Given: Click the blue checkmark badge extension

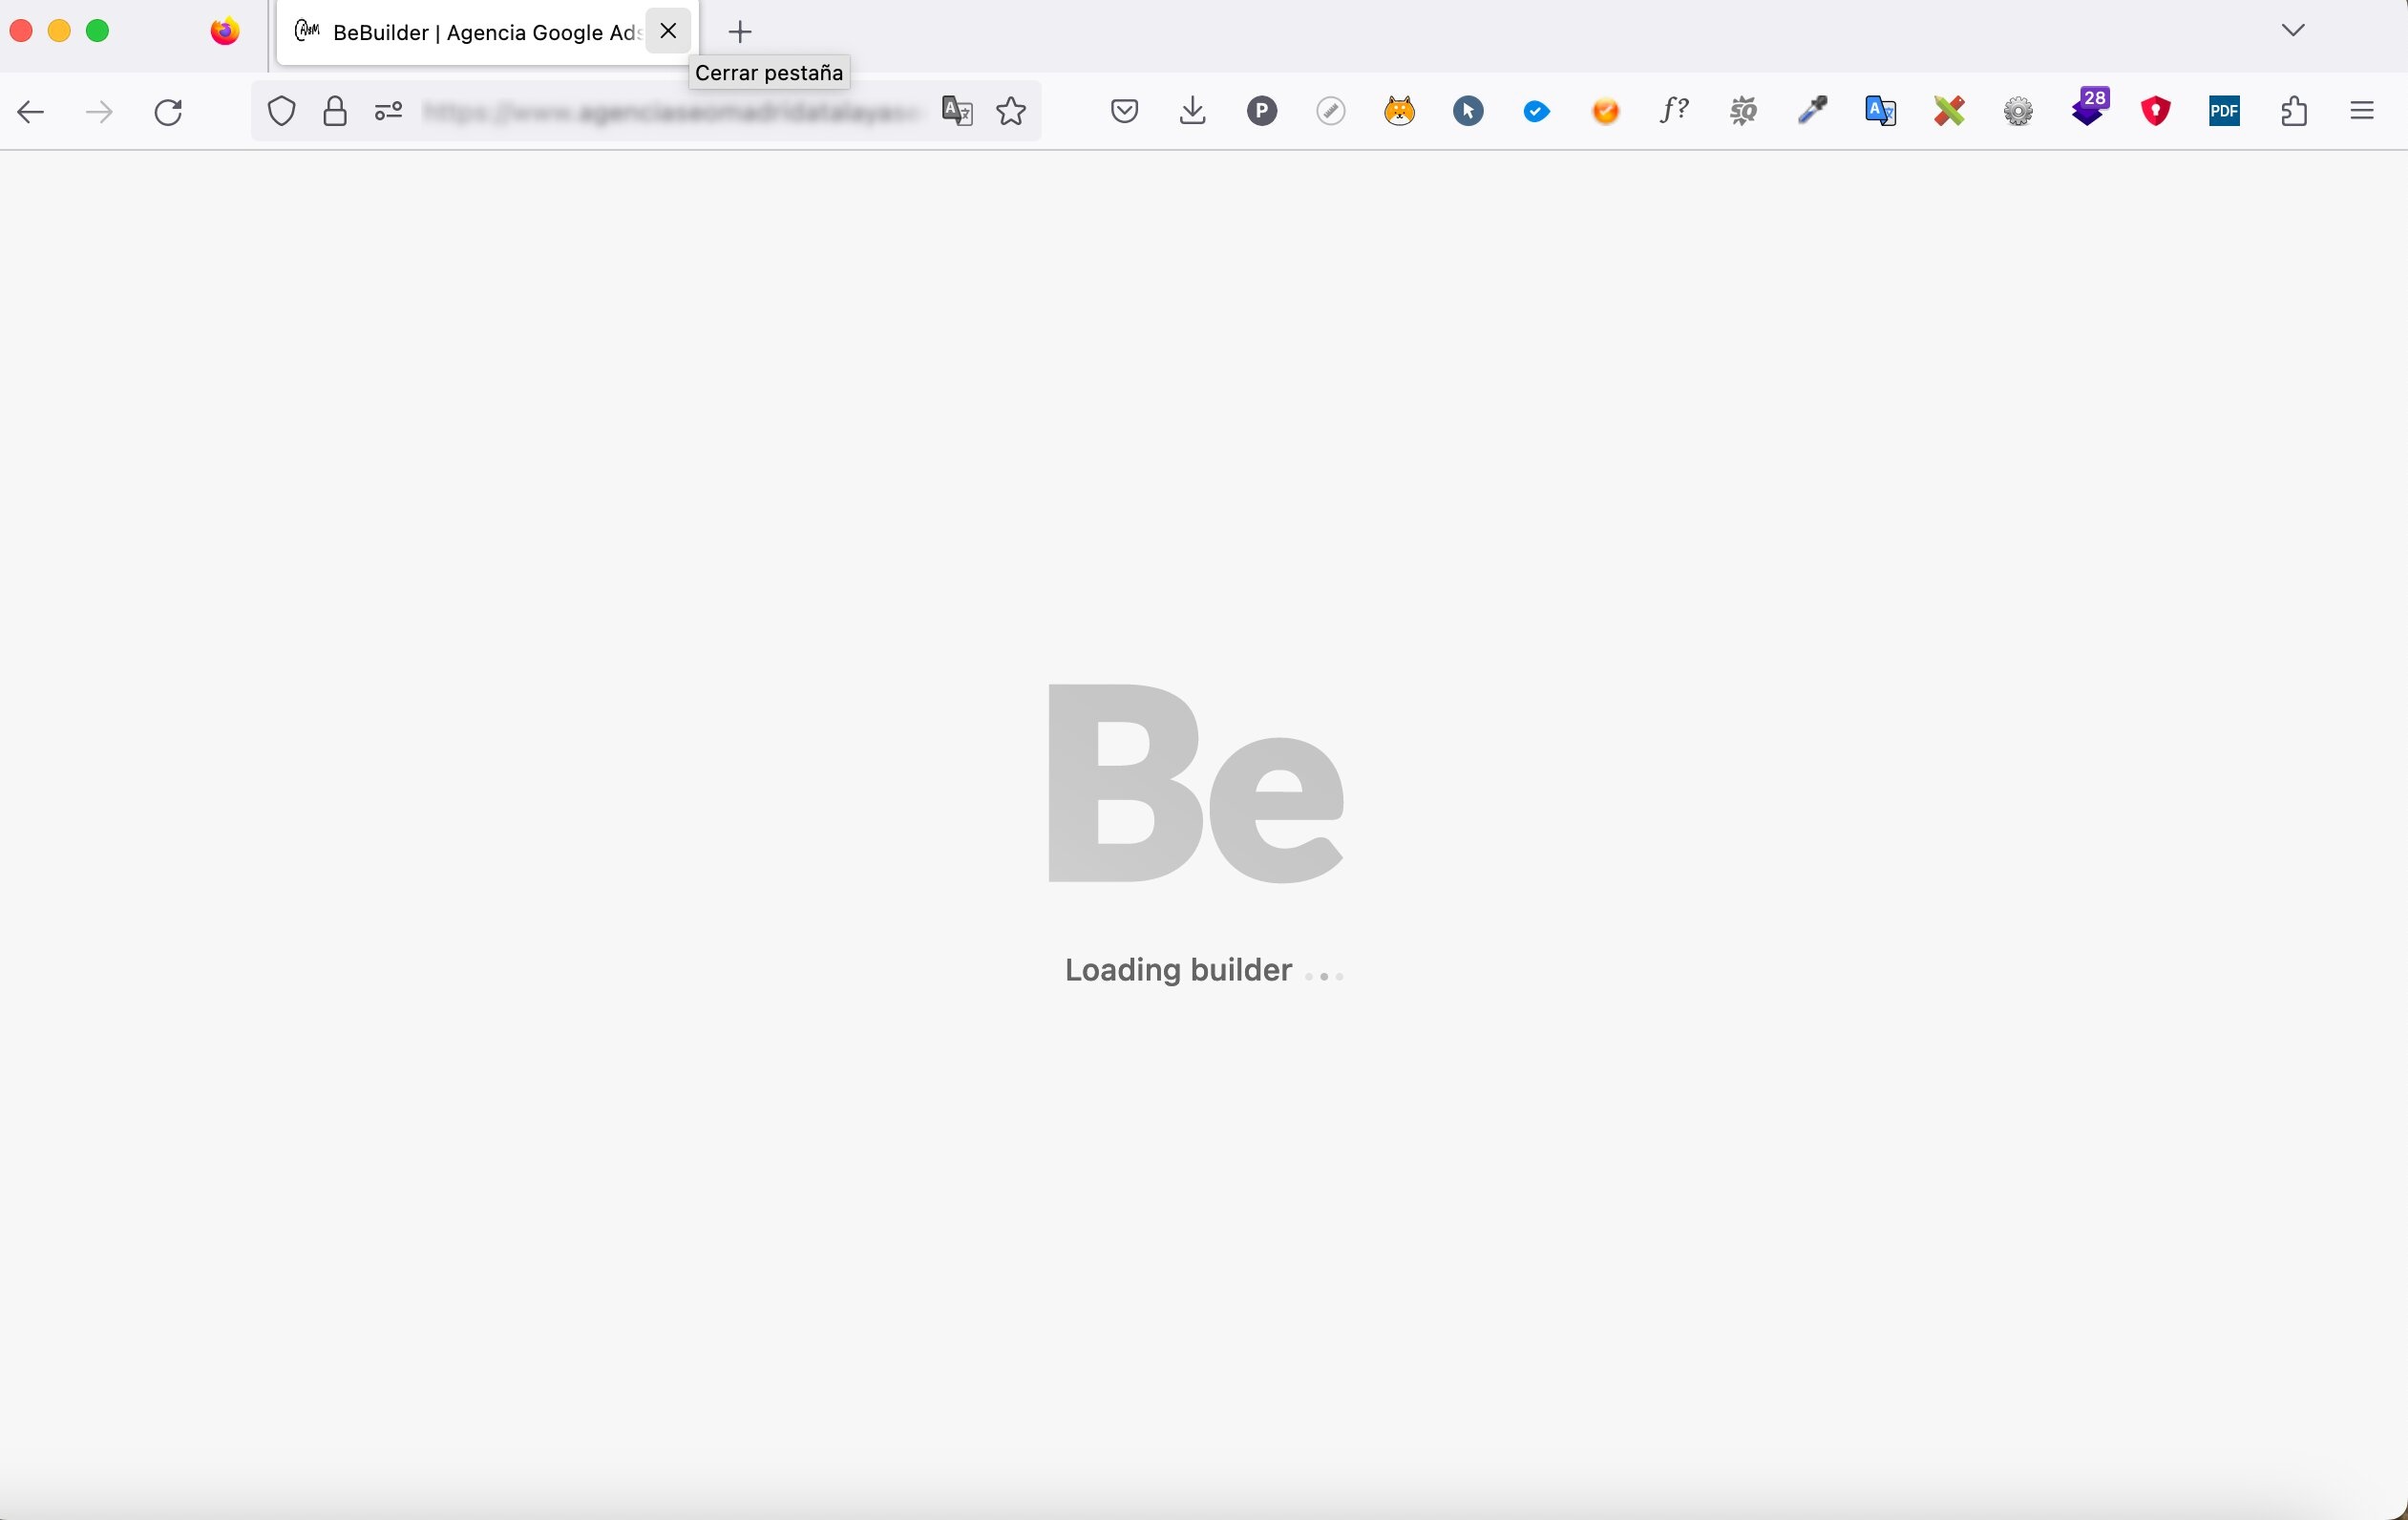Looking at the screenshot, I should pos(1537,111).
